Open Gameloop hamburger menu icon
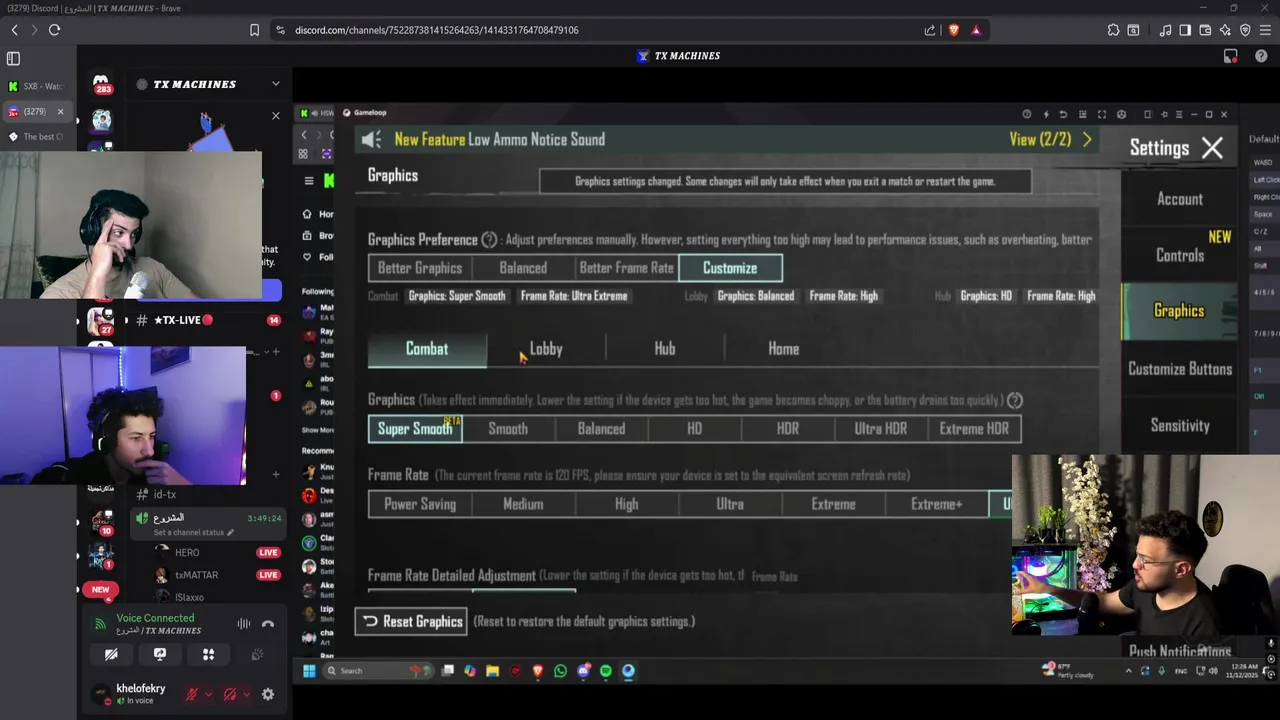Image resolution: width=1280 pixels, height=720 pixels. point(1178,114)
